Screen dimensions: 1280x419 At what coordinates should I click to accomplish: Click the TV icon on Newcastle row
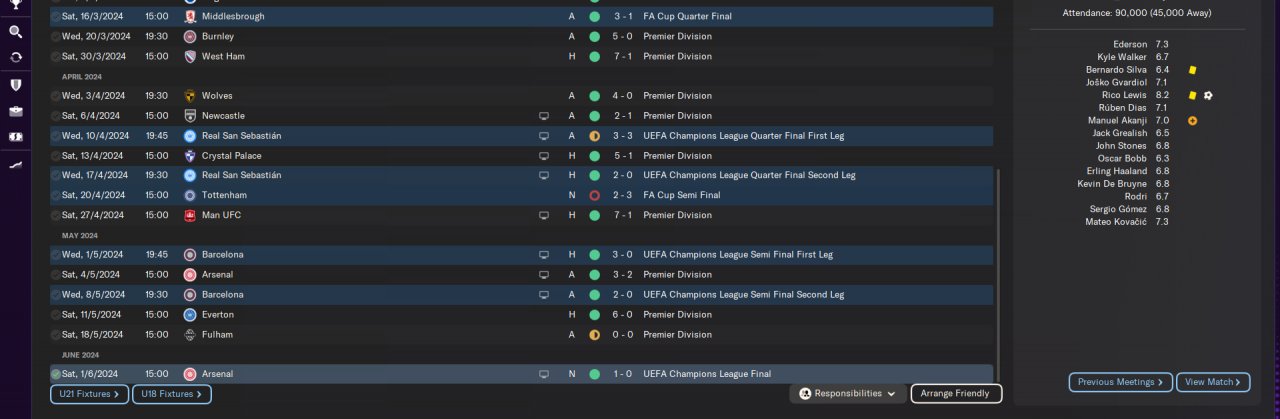544,116
